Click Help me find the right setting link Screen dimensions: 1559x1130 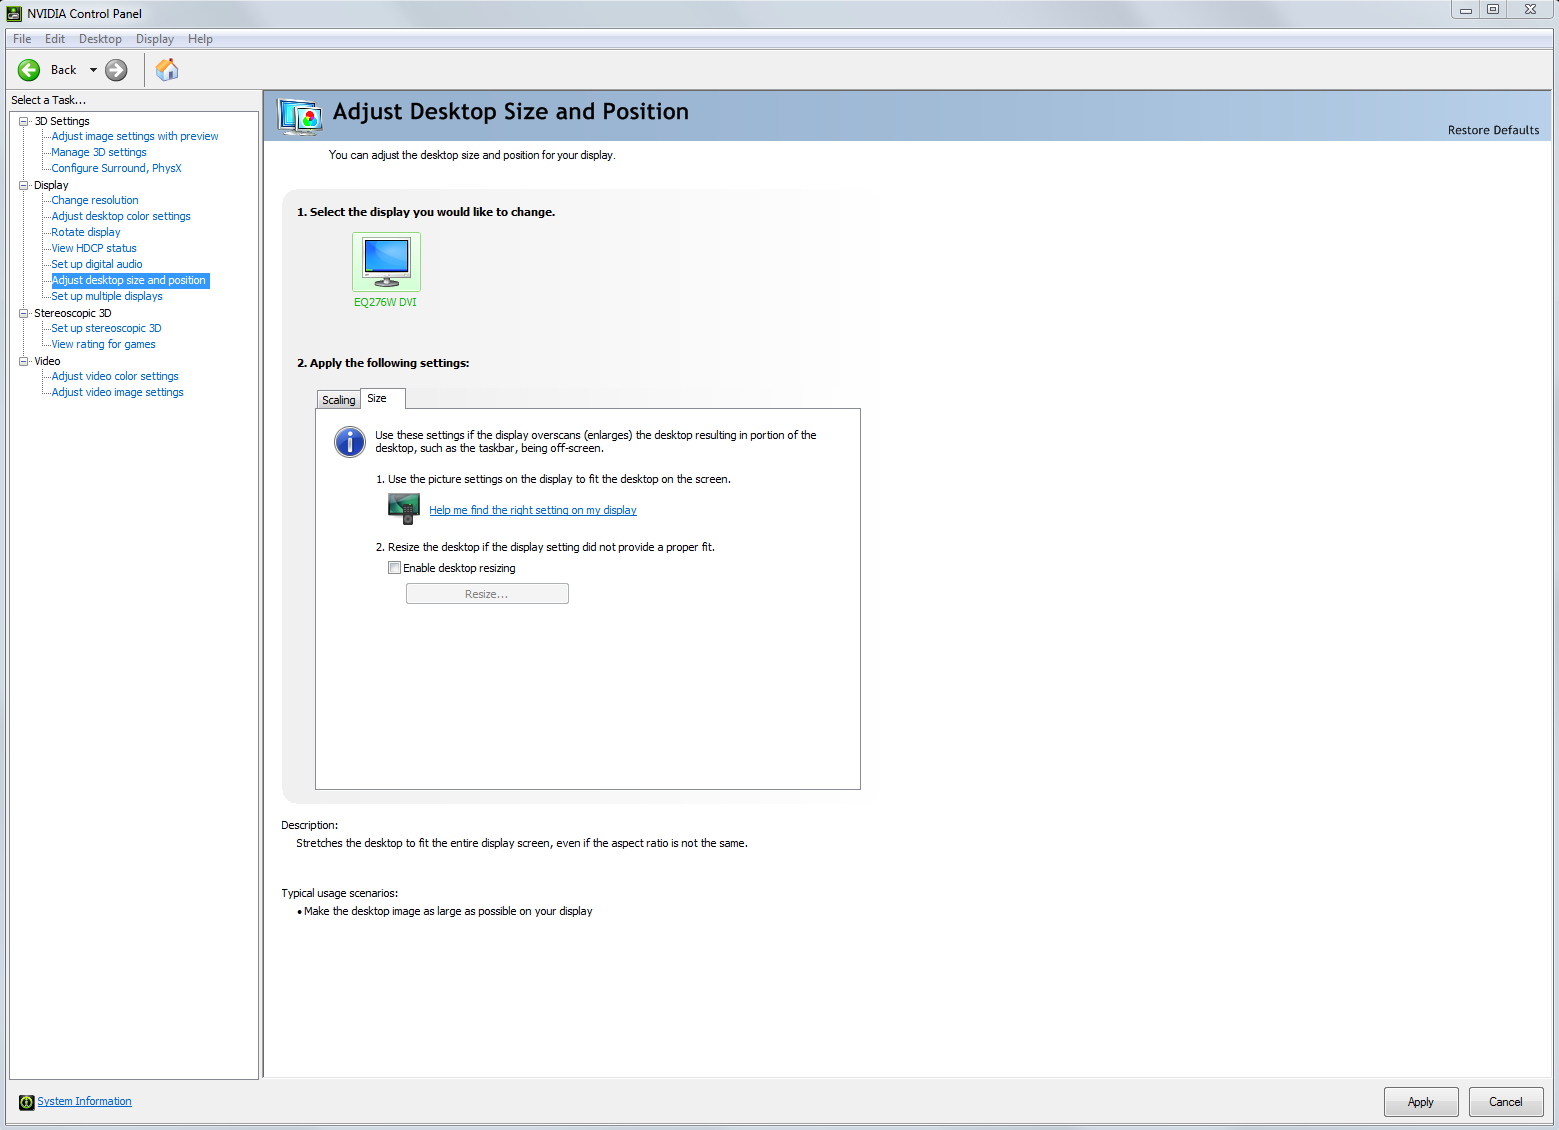[533, 510]
